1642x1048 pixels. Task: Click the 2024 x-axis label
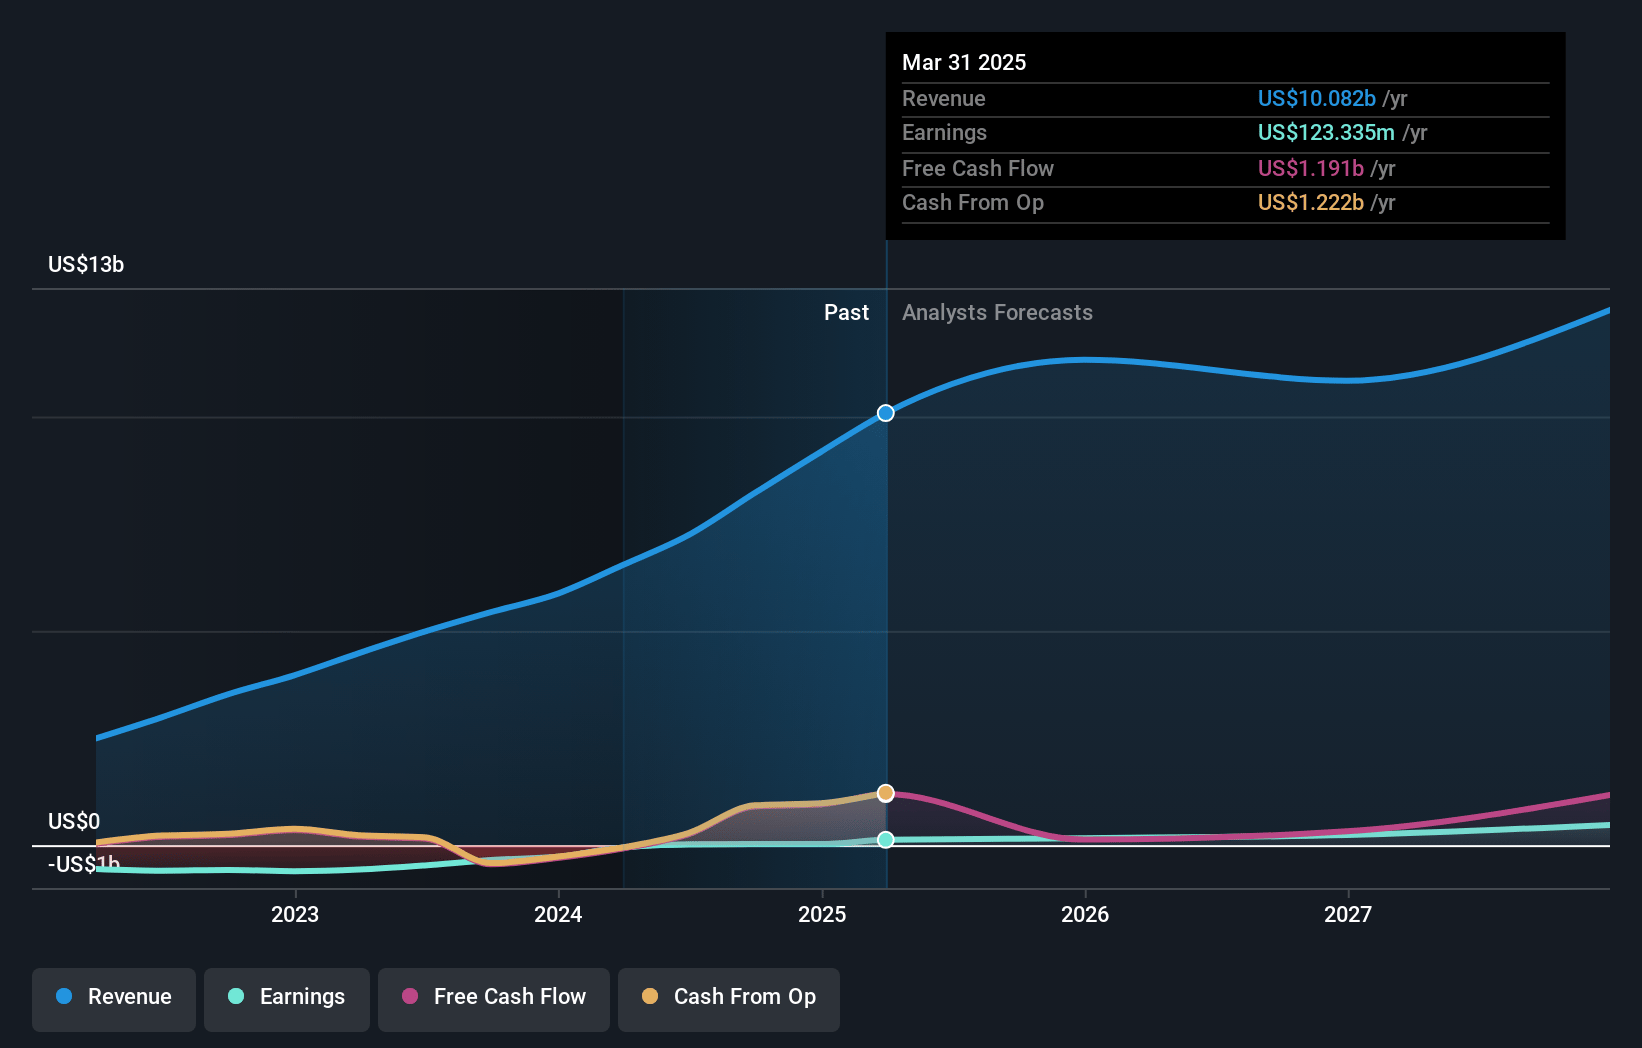558,914
